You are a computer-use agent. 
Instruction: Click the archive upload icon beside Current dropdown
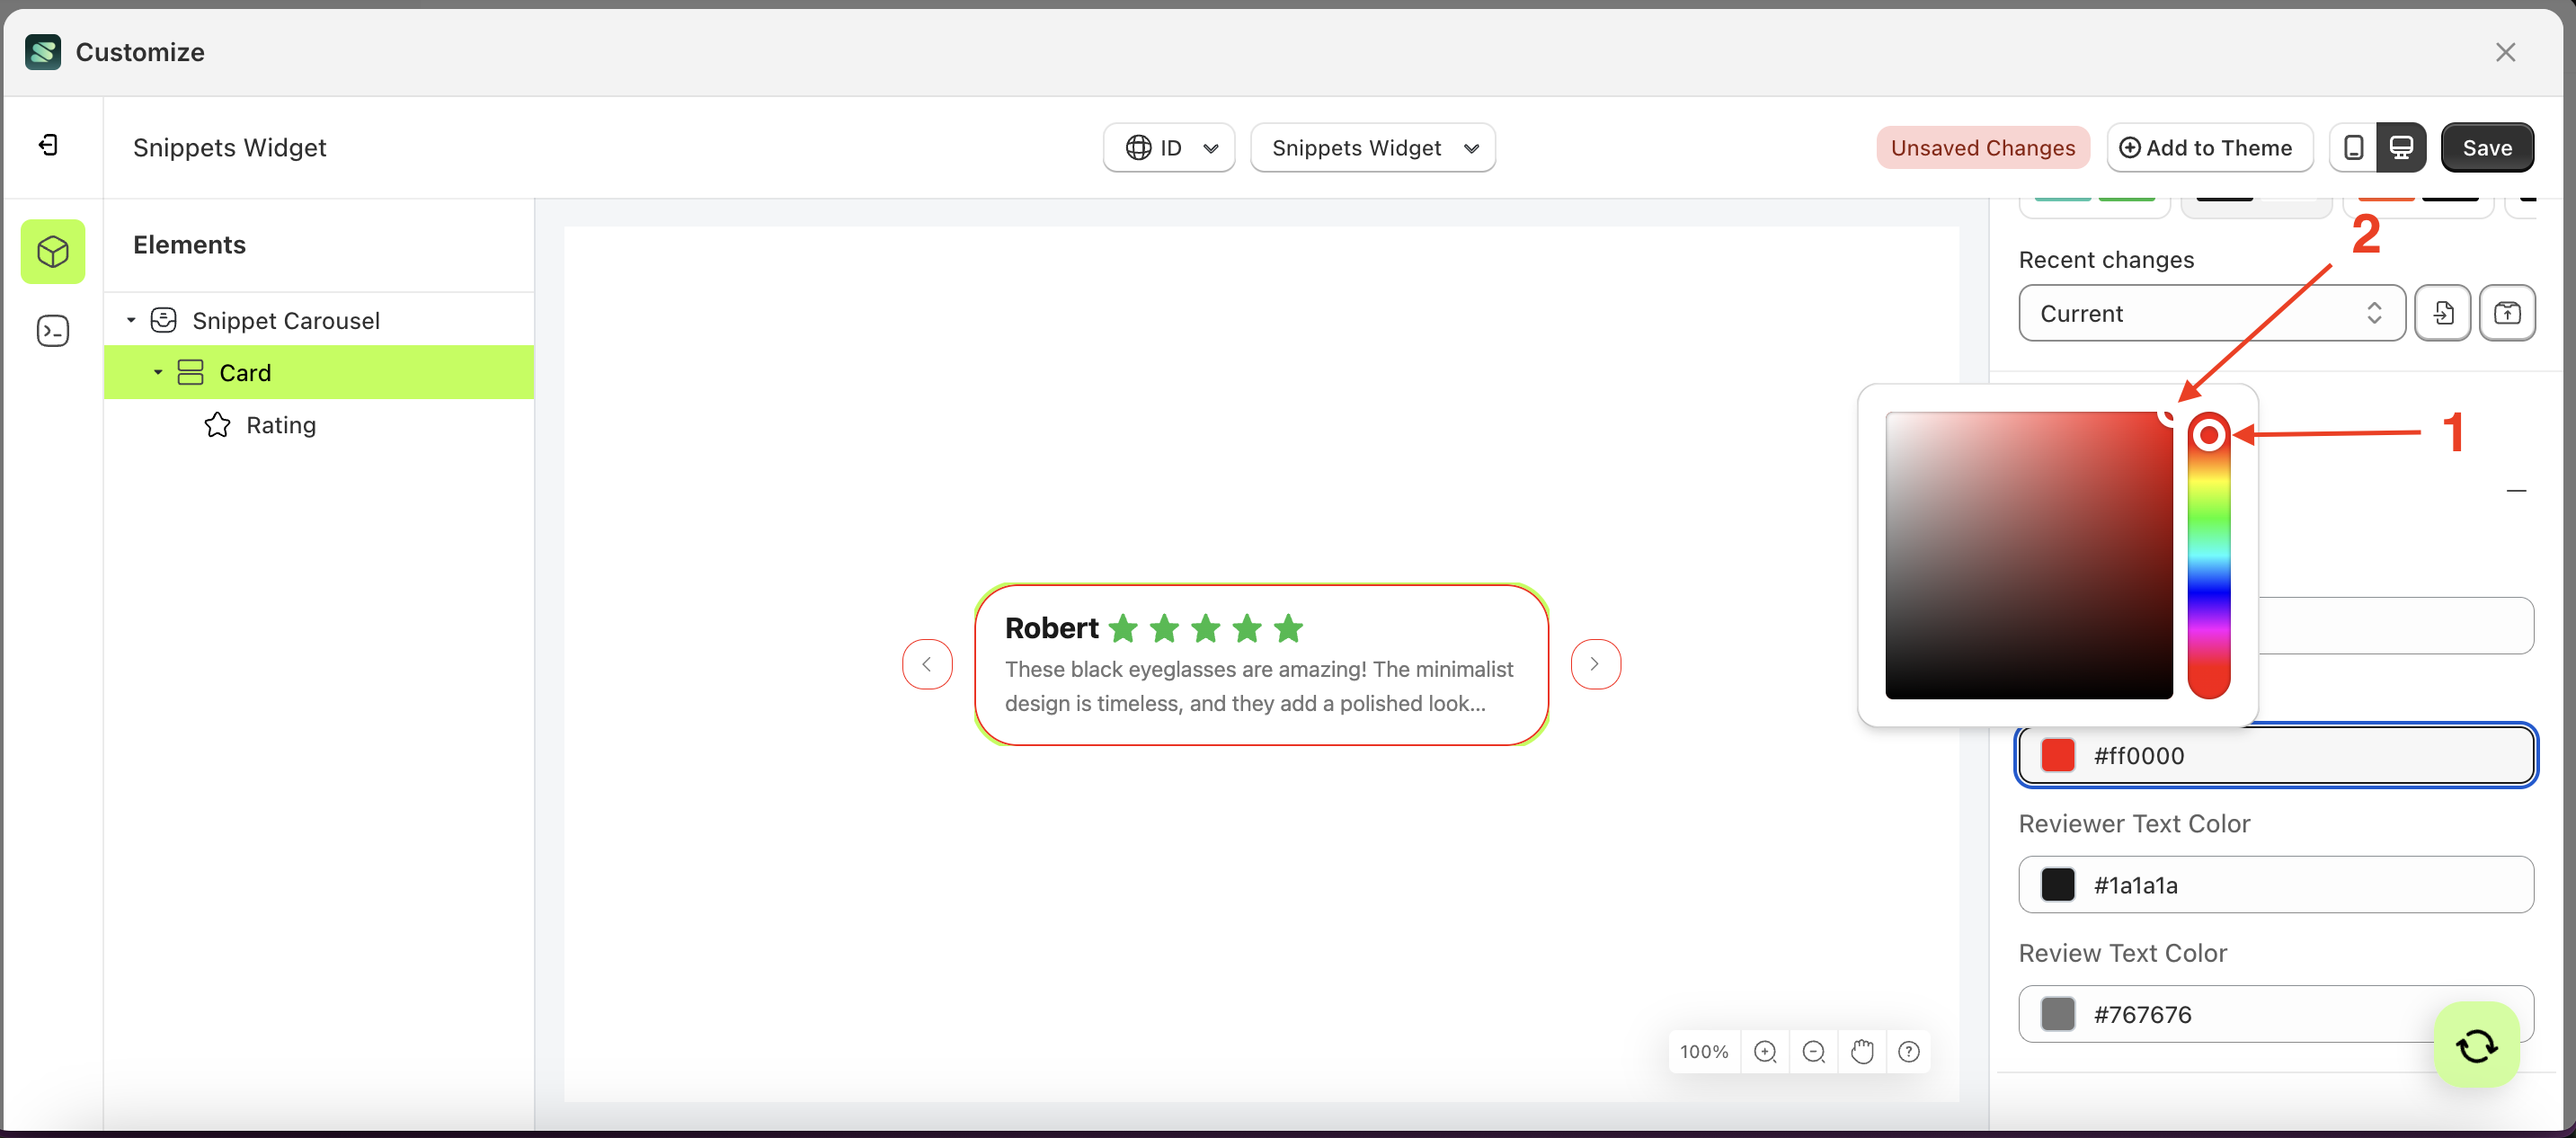(2509, 313)
